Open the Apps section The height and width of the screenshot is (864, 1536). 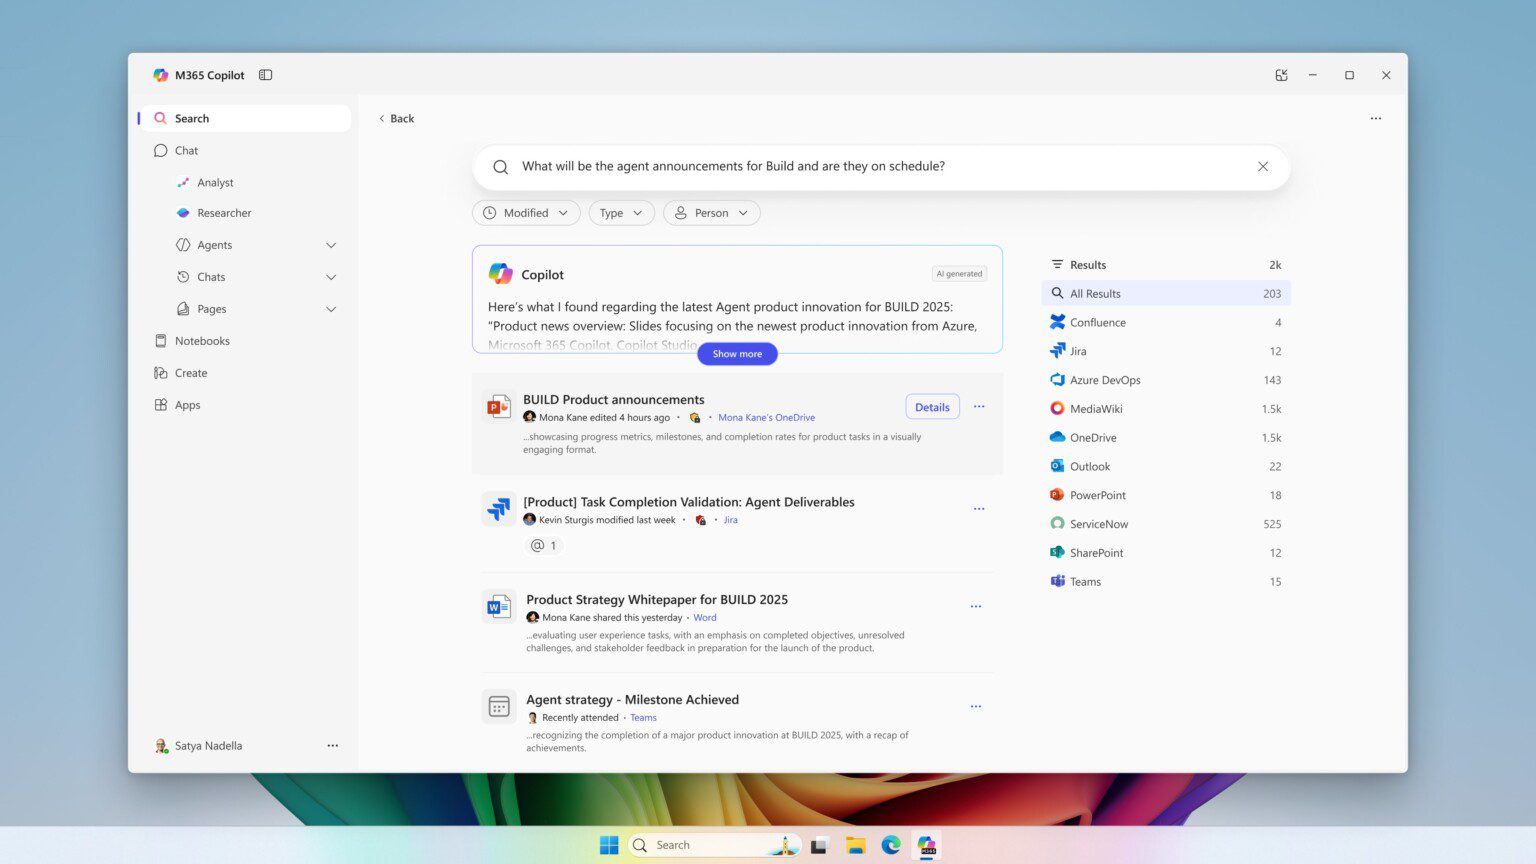click(187, 405)
